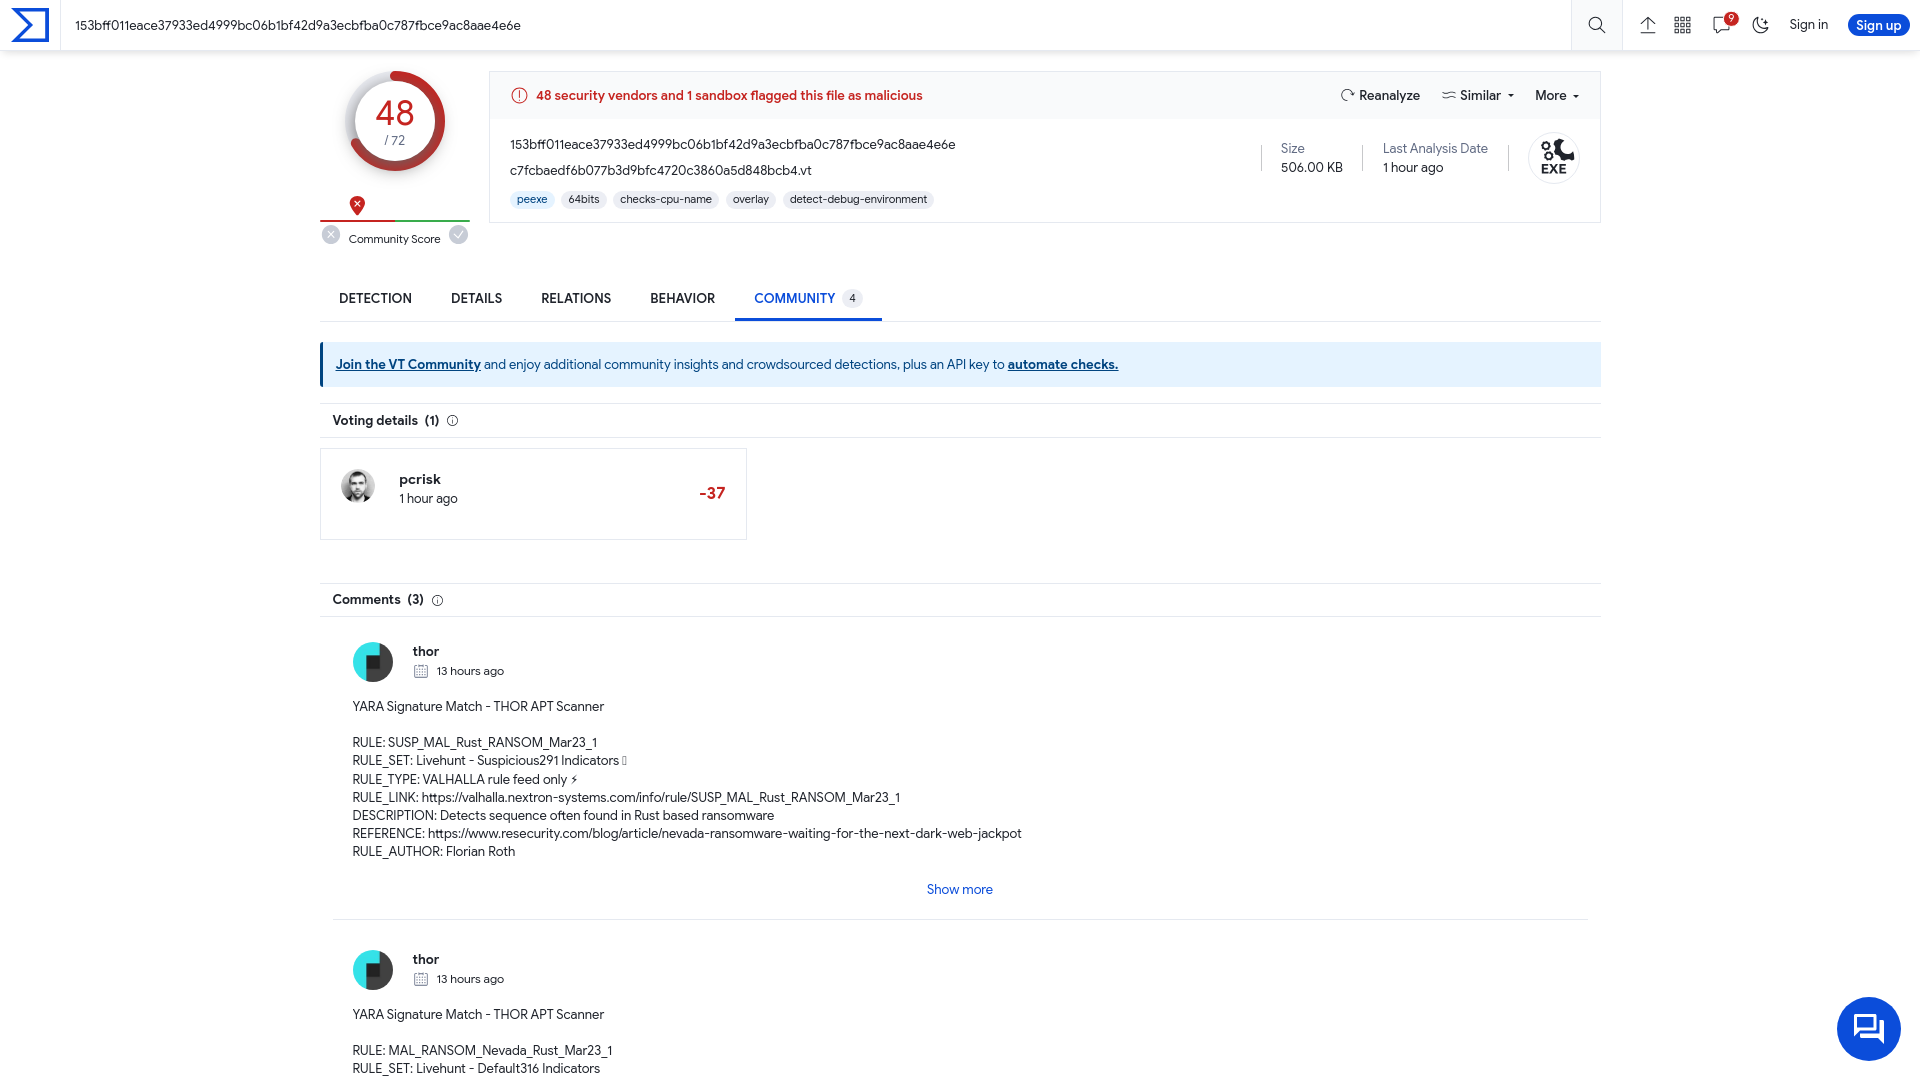Expand the Similar dropdown
This screenshot has height=1080, width=1920.
click(1478, 96)
